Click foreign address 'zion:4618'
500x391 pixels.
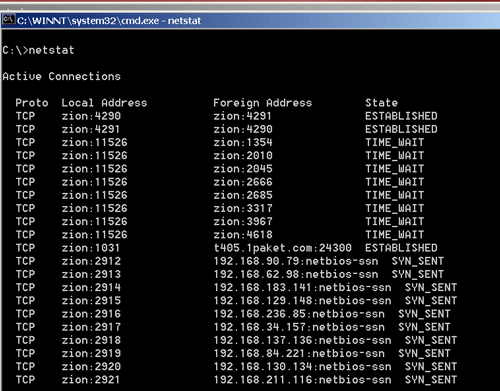tap(243, 235)
